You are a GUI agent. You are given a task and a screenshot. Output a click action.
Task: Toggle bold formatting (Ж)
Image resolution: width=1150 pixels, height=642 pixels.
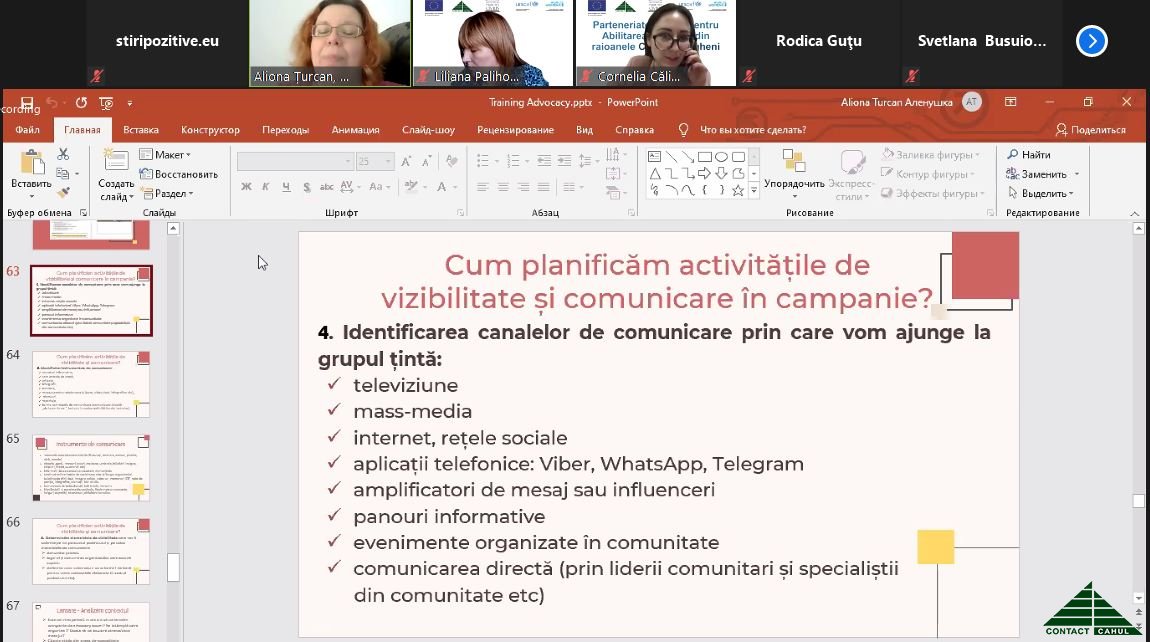click(246, 186)
